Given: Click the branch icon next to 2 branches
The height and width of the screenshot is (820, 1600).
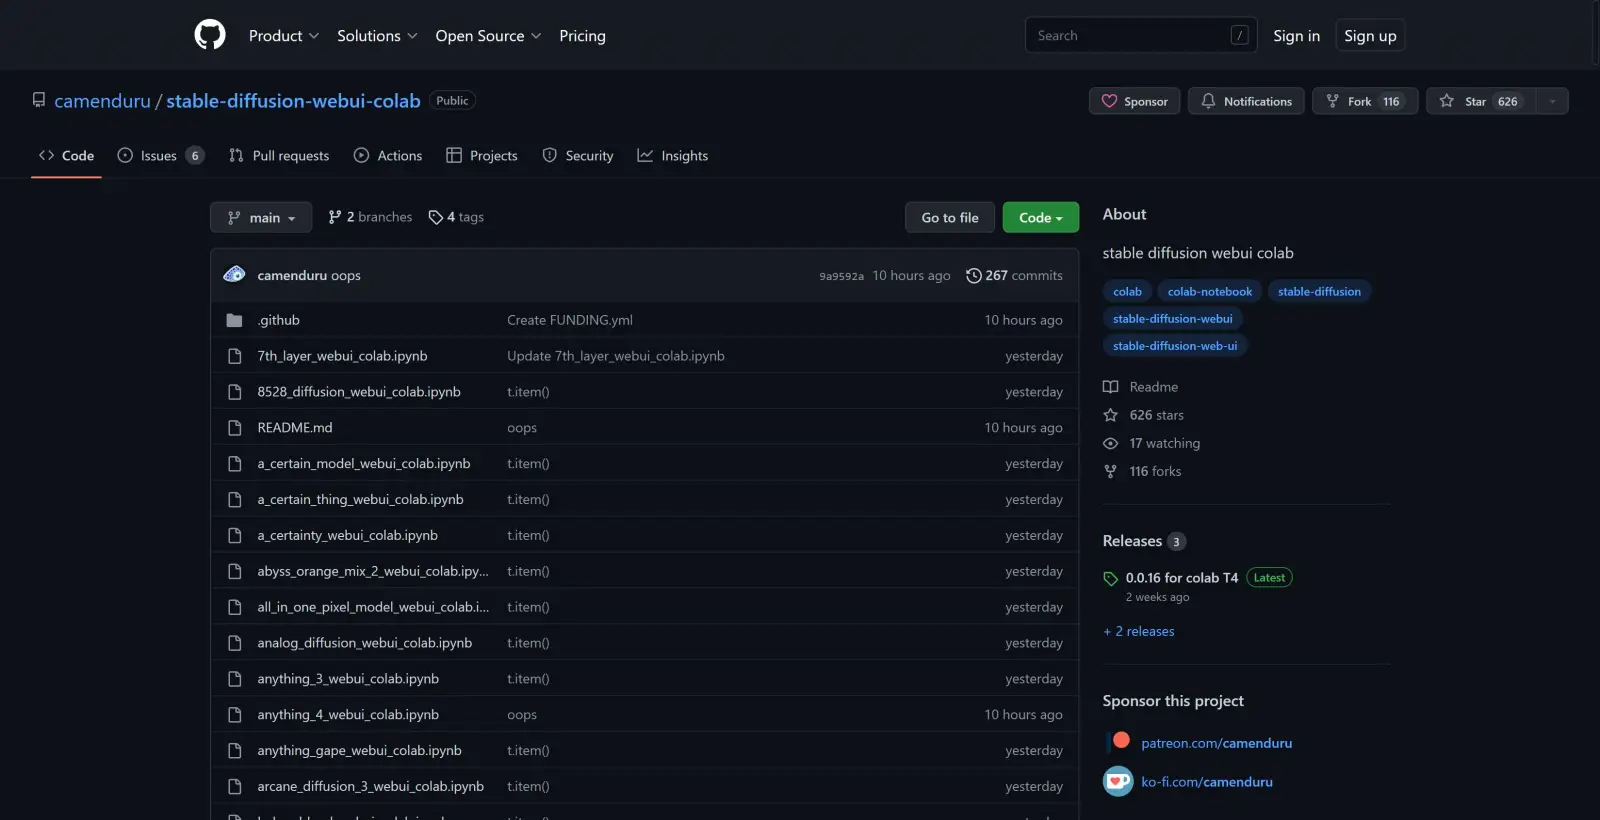Looking at the screenshot, I should (x=335, y=217).
